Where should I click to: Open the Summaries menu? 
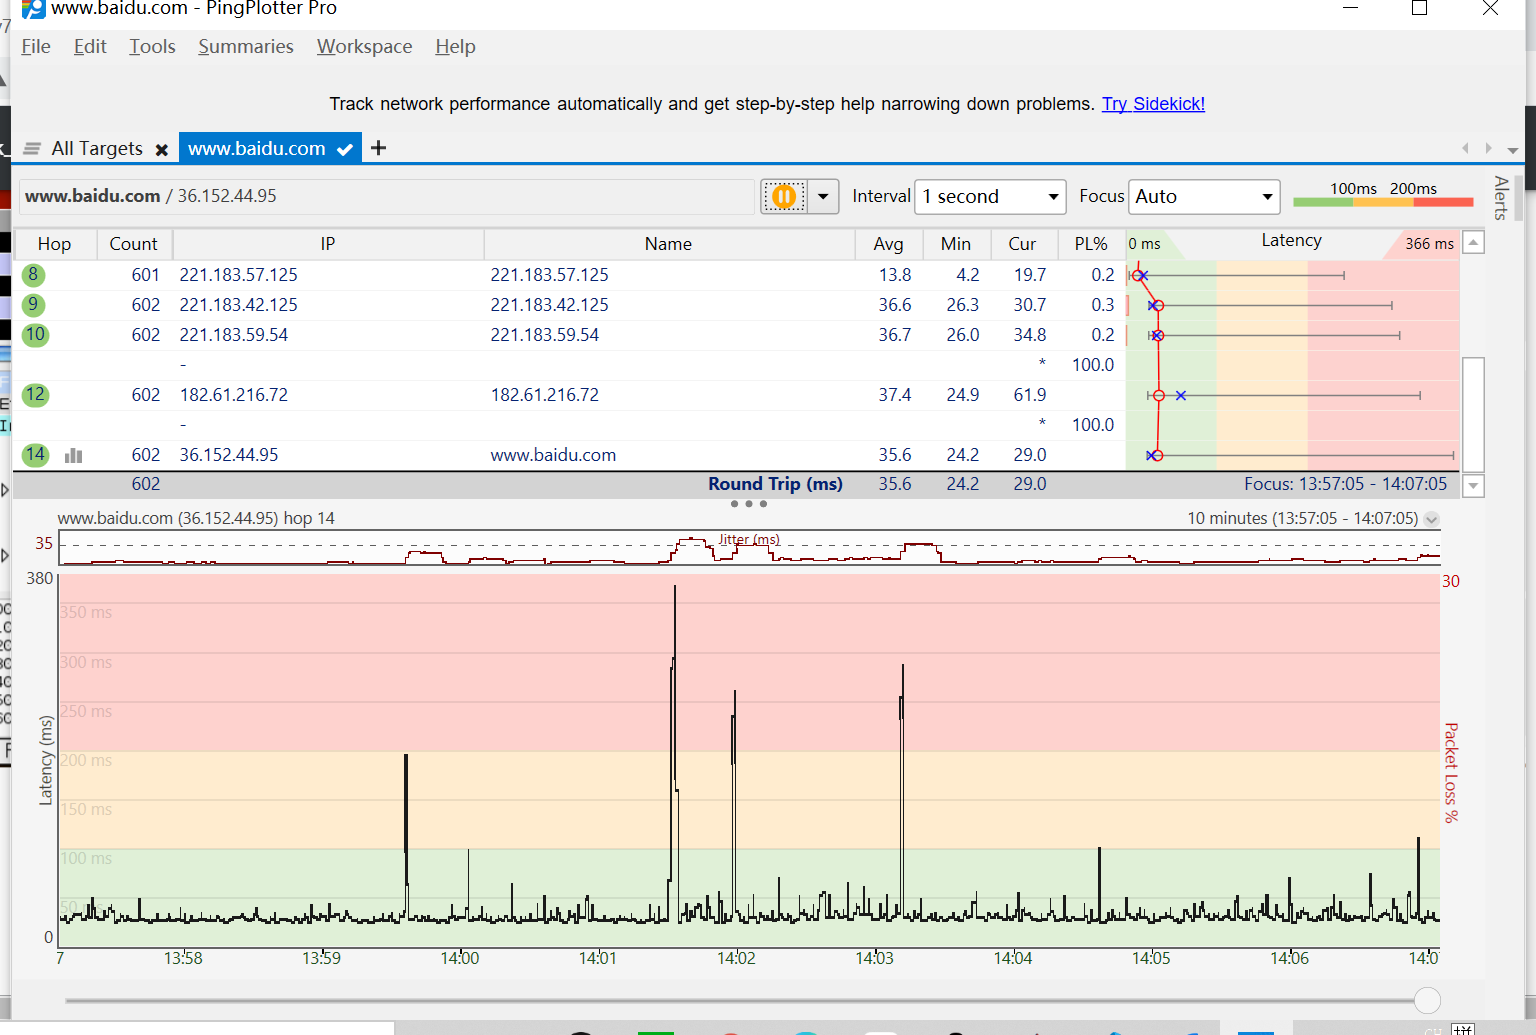[x=245, y=46]
